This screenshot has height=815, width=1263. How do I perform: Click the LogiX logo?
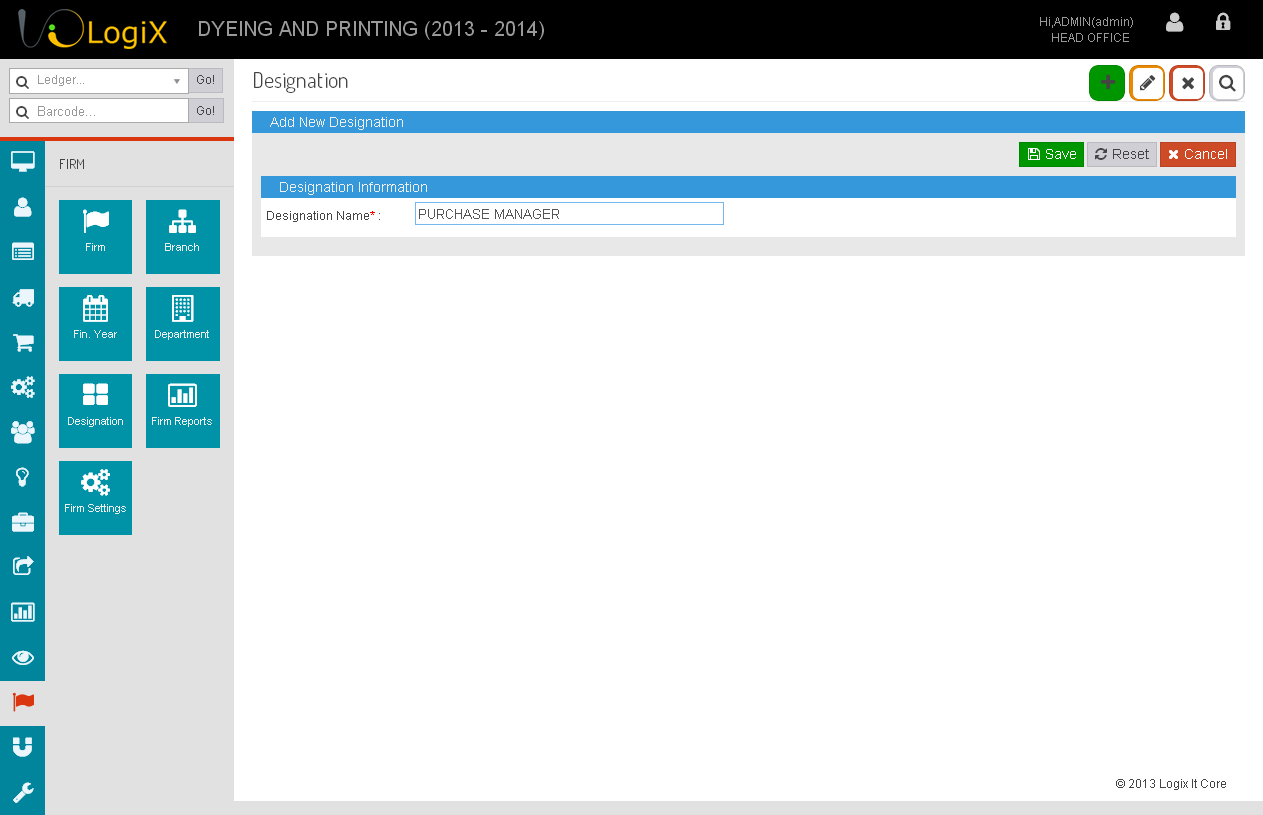pyautogui.click(x=92, y=30)
